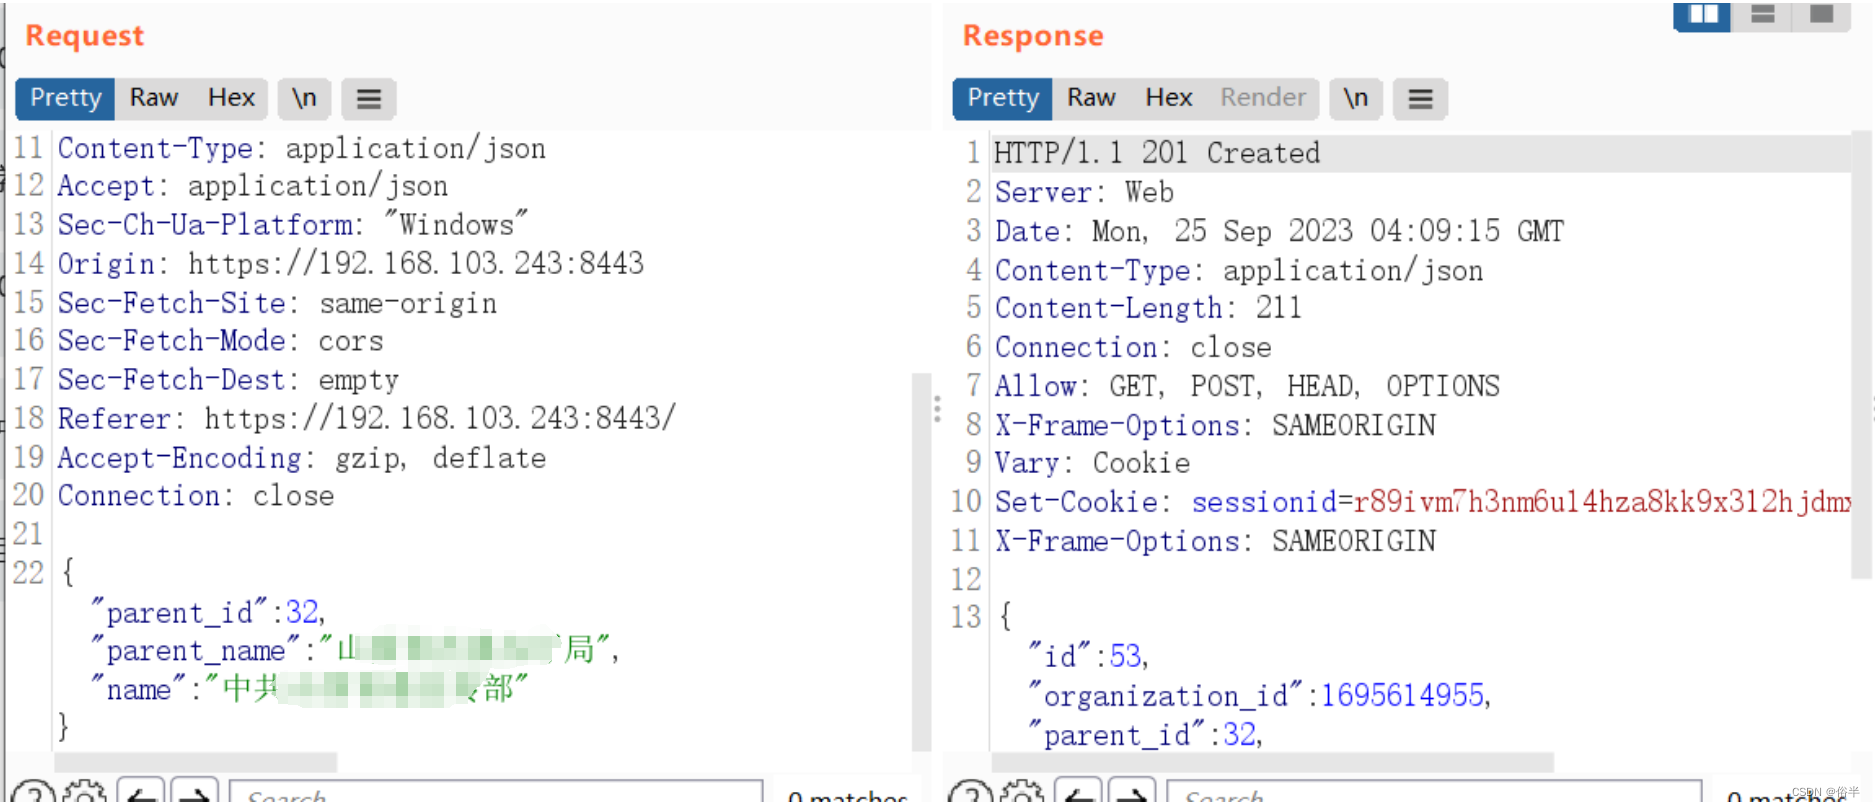
Task: Click the "parent_id":32 line in Request body
Action: (x=208, y=612)
